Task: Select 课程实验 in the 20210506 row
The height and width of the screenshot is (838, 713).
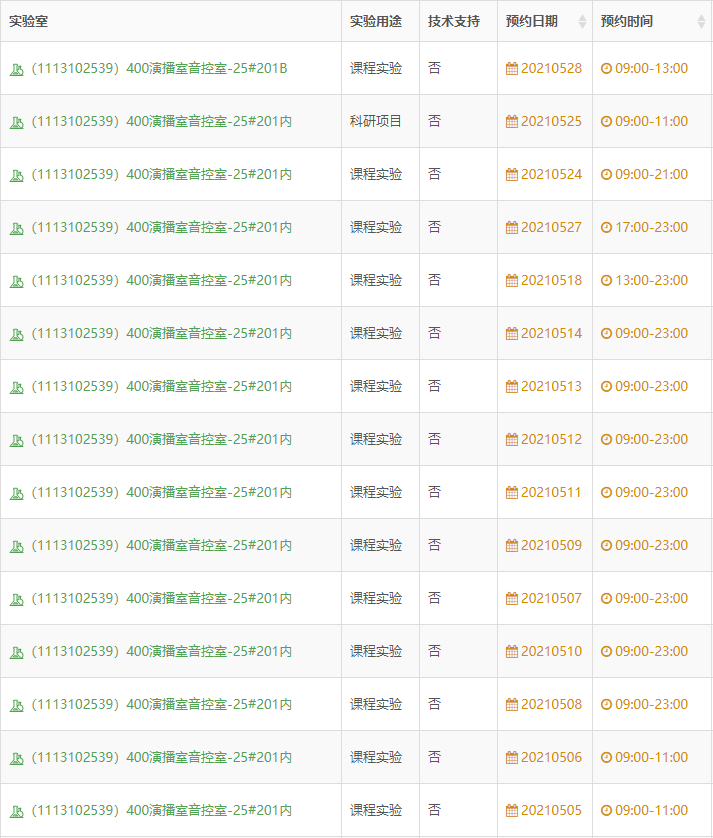Action: click(x=376, y=757)
